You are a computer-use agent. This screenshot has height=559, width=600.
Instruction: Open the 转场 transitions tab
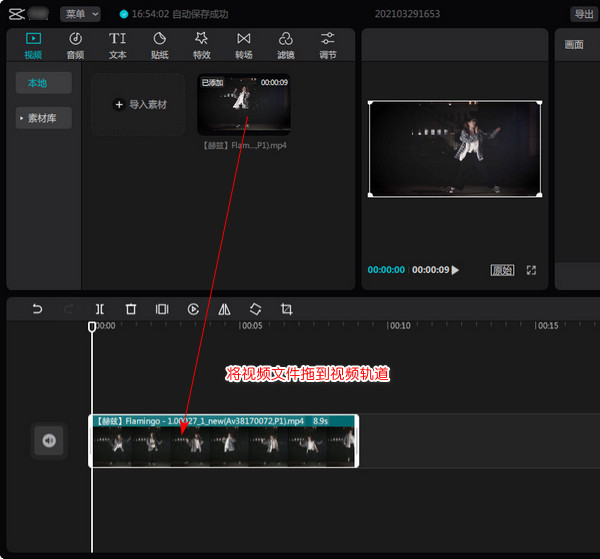tap(244, 46)
